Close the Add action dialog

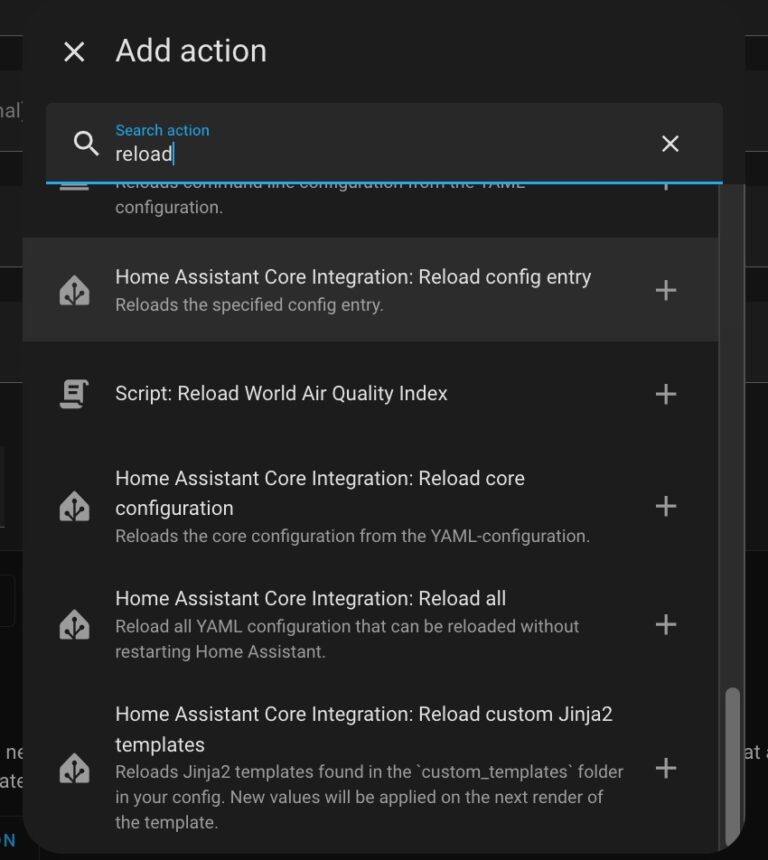[74, 51]
